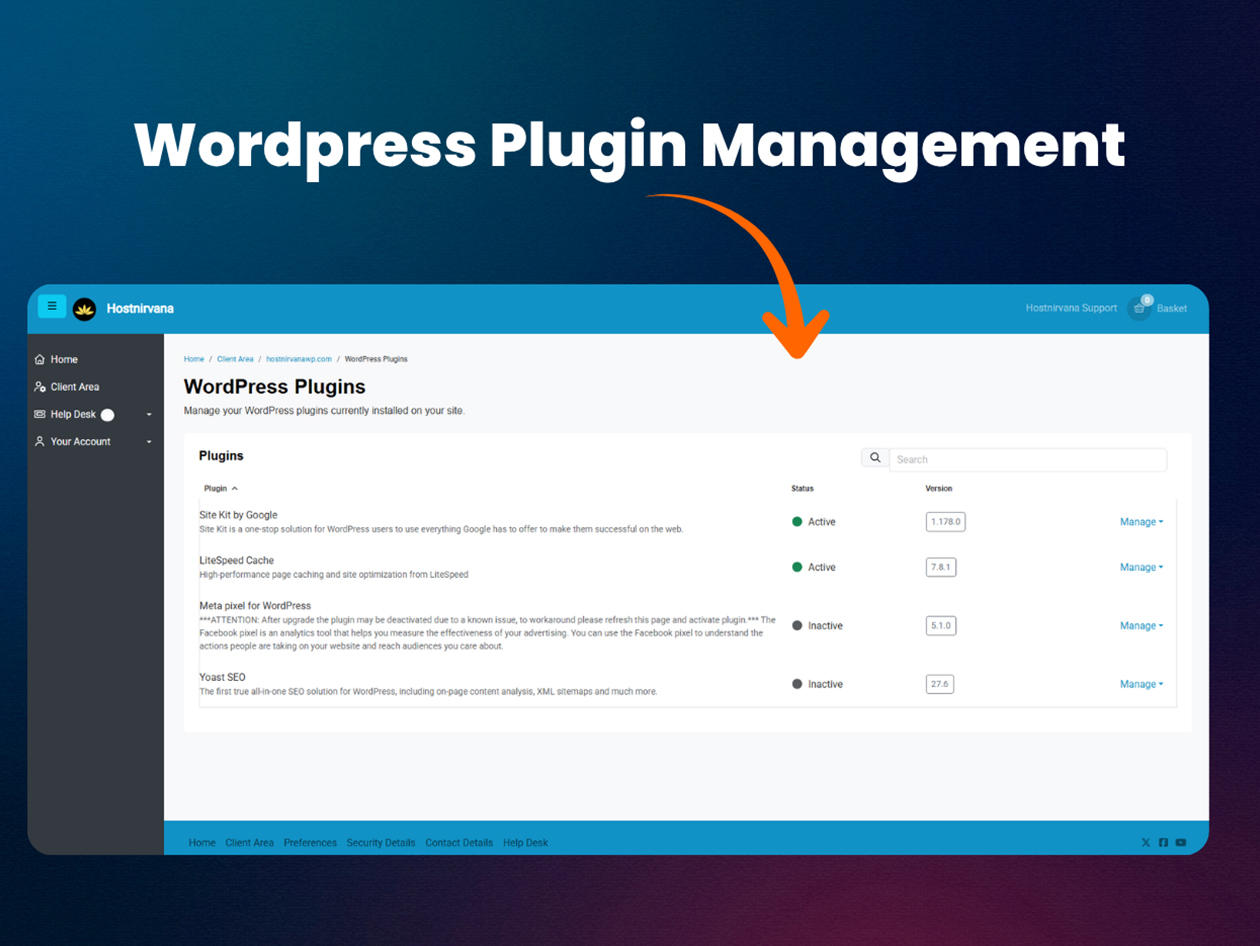This screenshot has height=946, width=1260.
Task: Click the Client Area people icon
Action: 40,387
